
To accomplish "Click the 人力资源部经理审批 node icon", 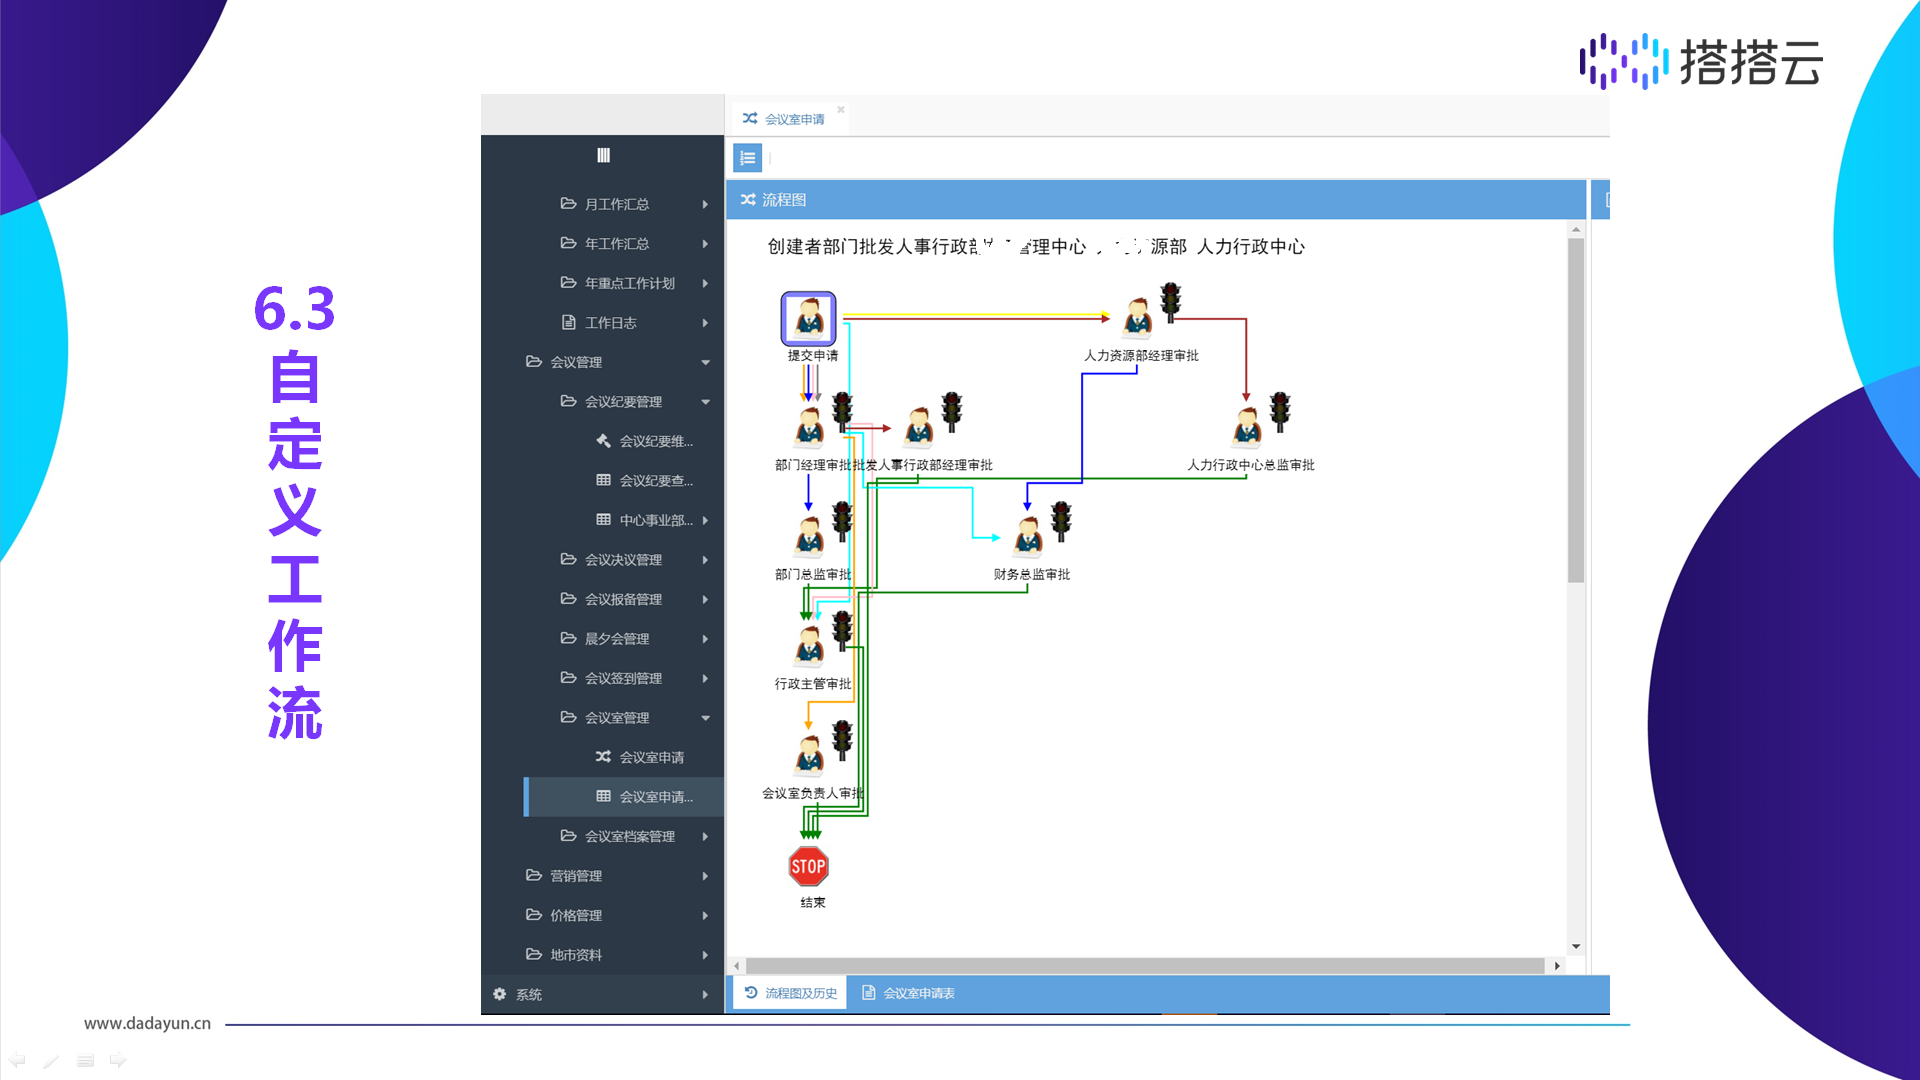I will coord(1137,318).
